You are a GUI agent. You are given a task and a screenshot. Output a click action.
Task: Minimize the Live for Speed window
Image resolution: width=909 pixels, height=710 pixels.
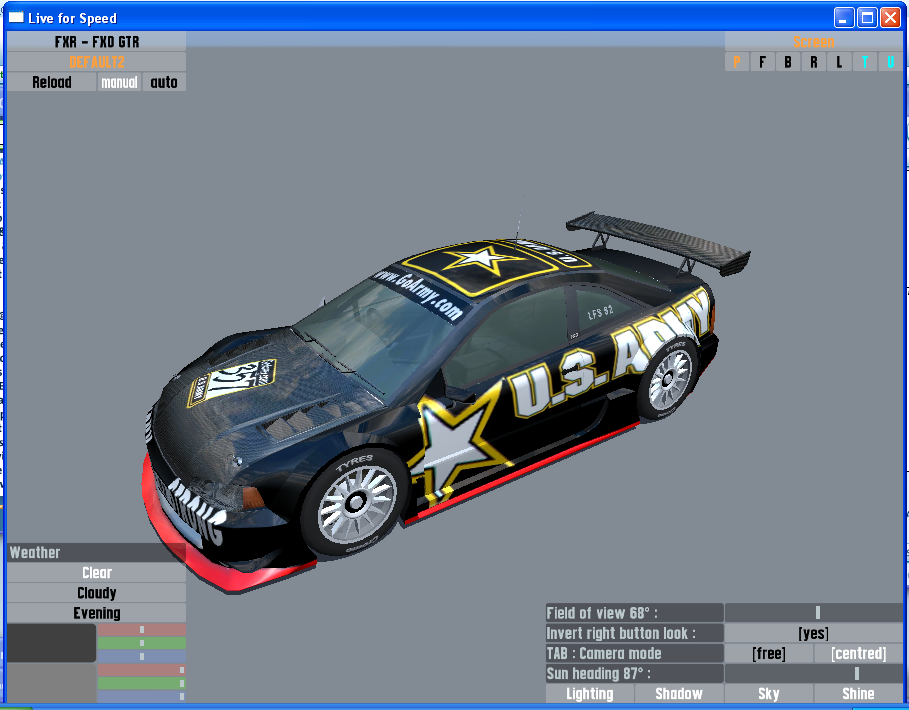844,17
